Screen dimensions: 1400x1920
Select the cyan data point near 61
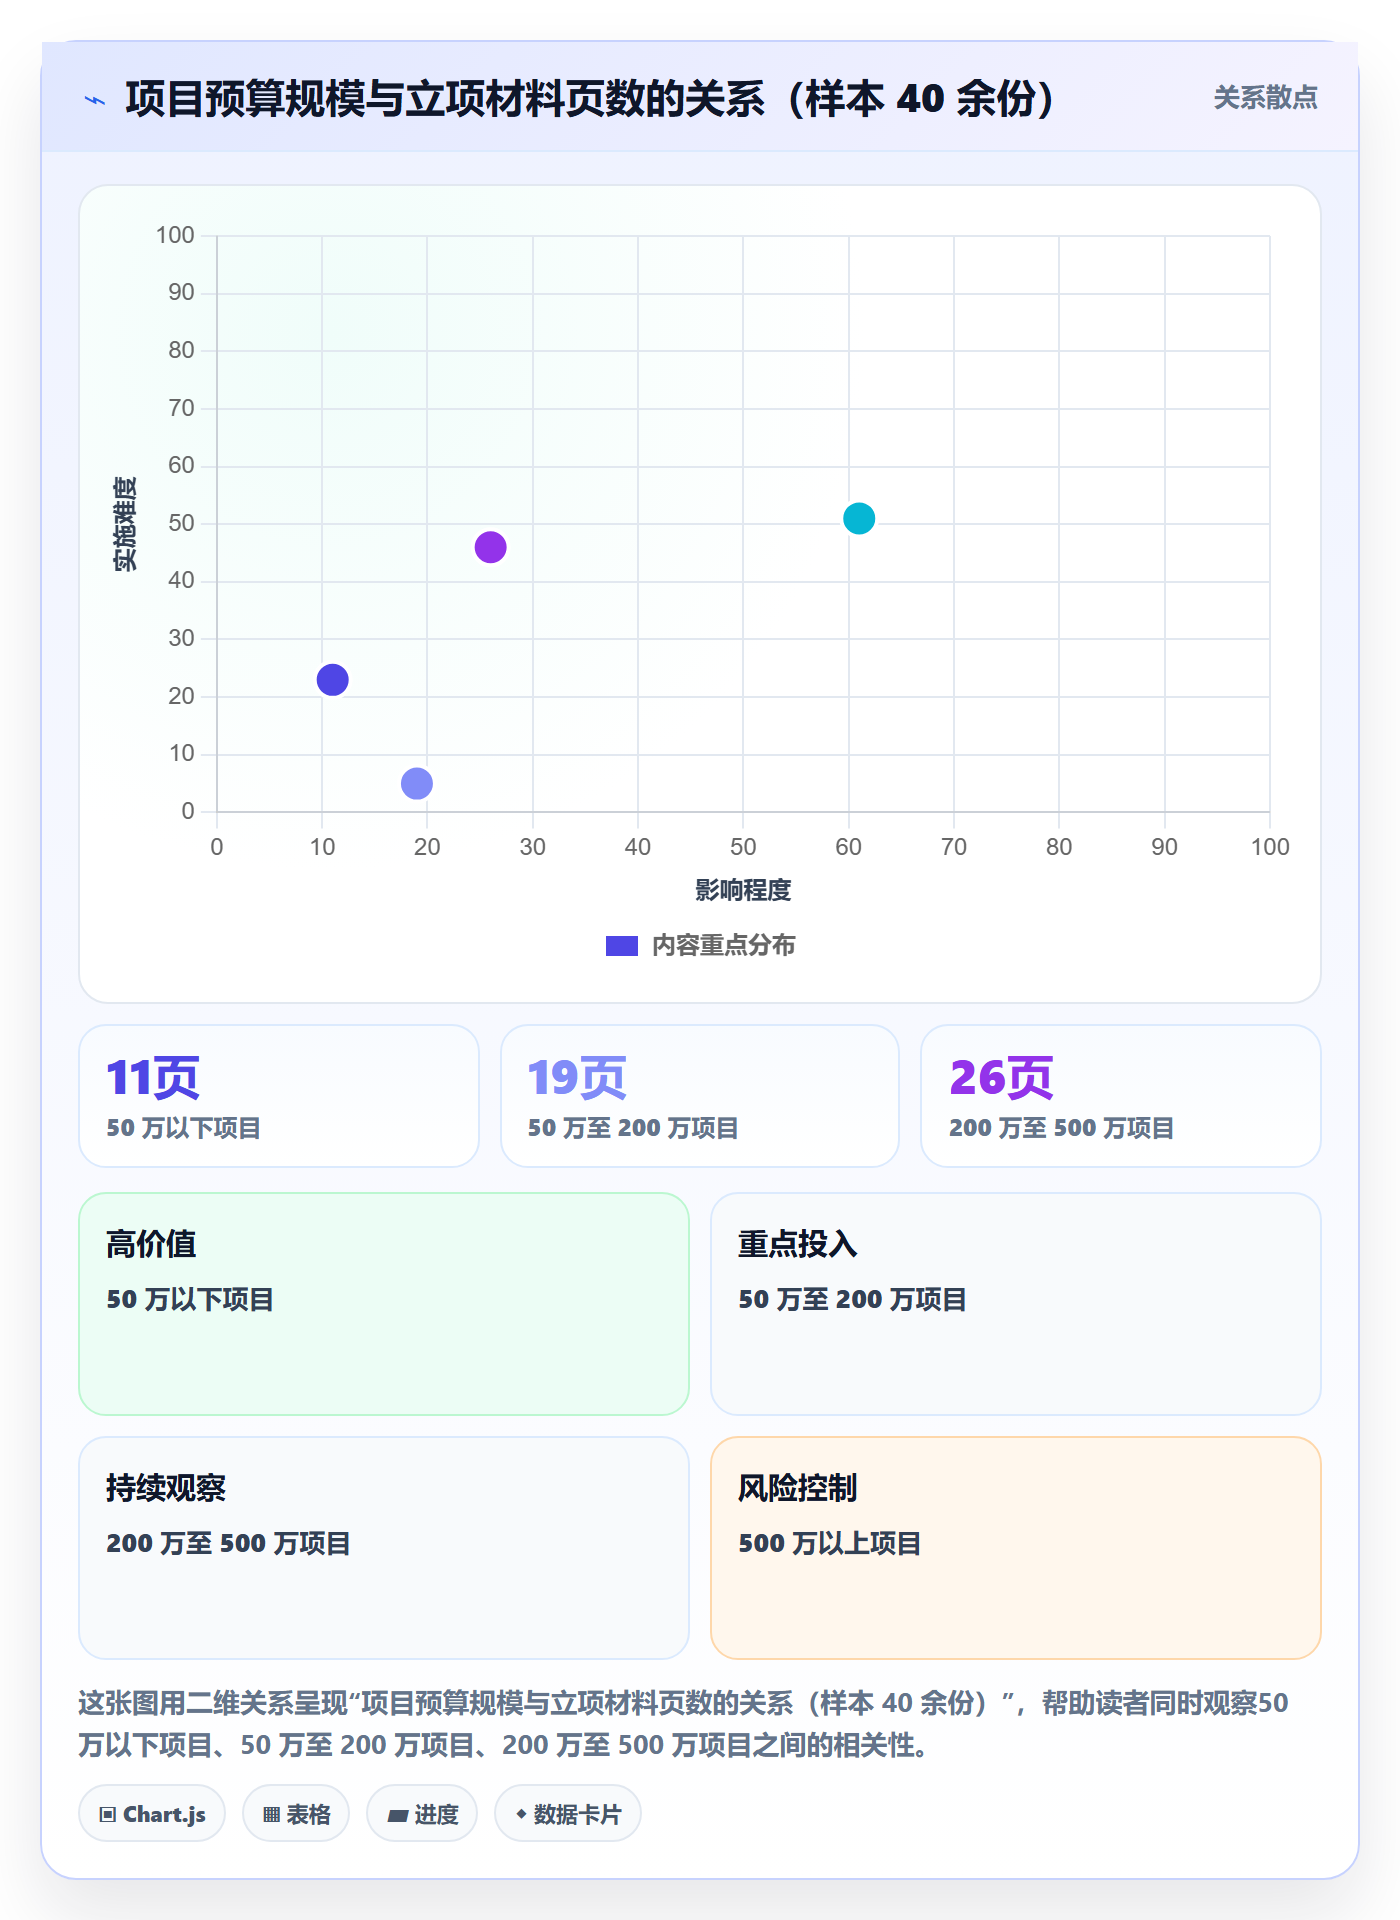click(x=859, y=518)
